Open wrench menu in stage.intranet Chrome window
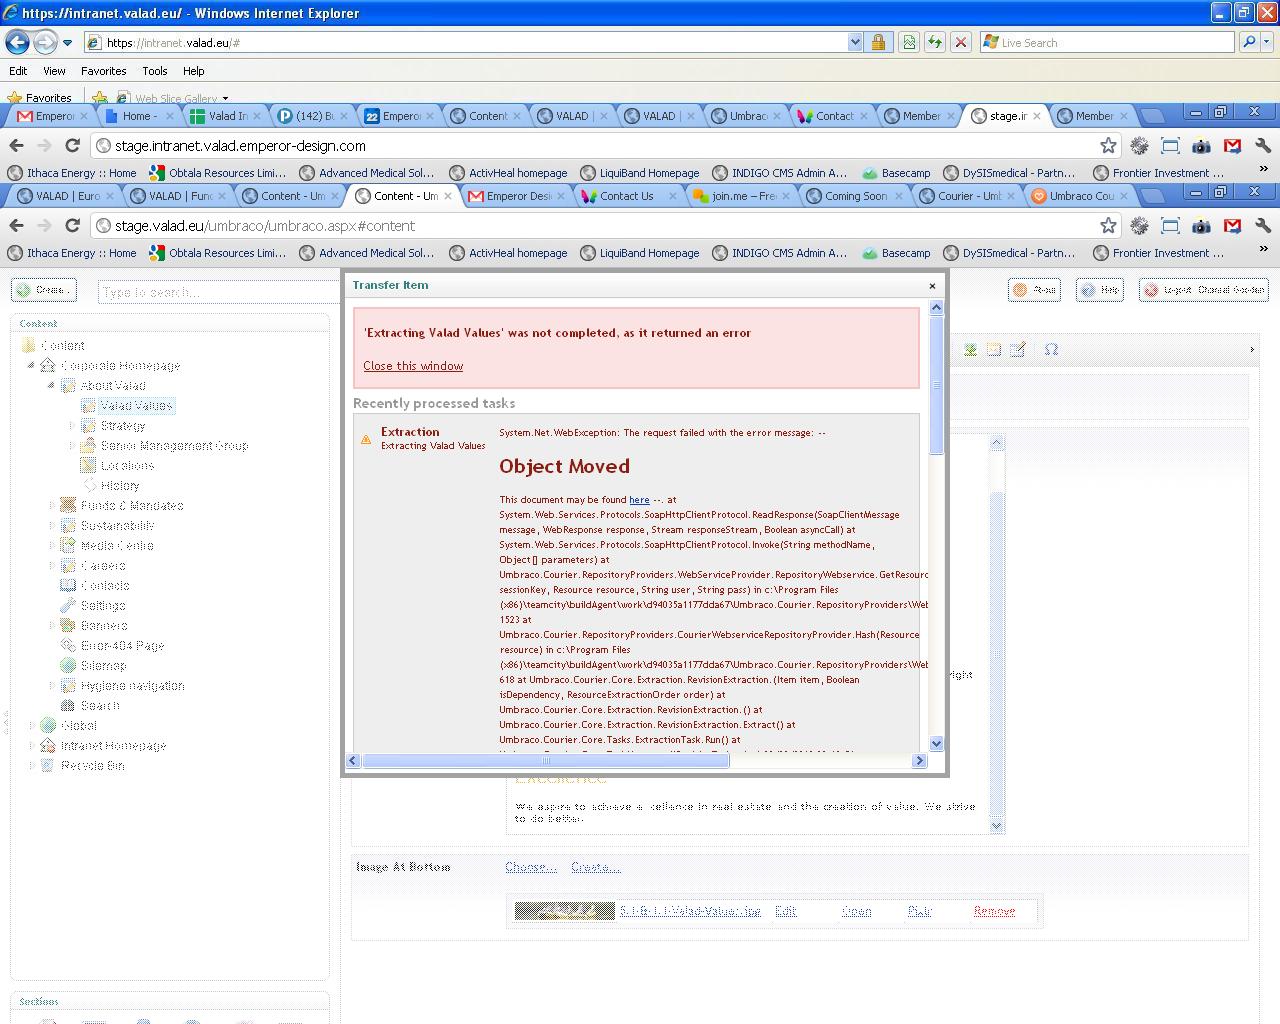The image size is (1280, 1024). tap(1263, 146)
